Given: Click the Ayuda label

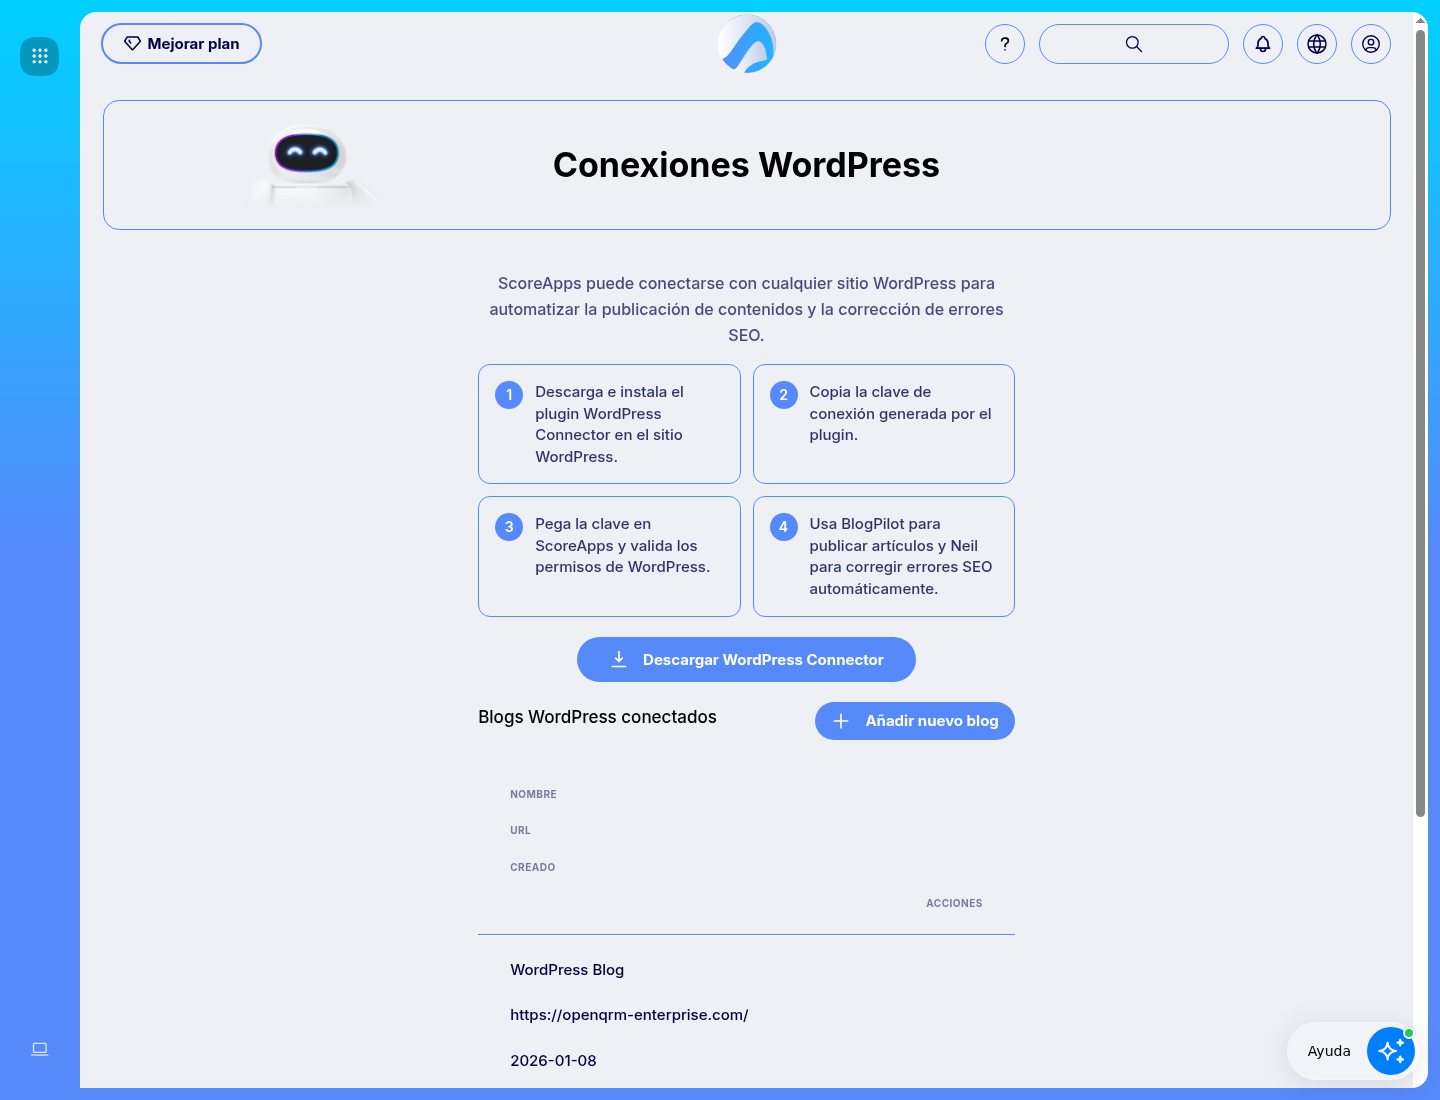Looking at the screenshot, I should (x=1329, y=1051).
